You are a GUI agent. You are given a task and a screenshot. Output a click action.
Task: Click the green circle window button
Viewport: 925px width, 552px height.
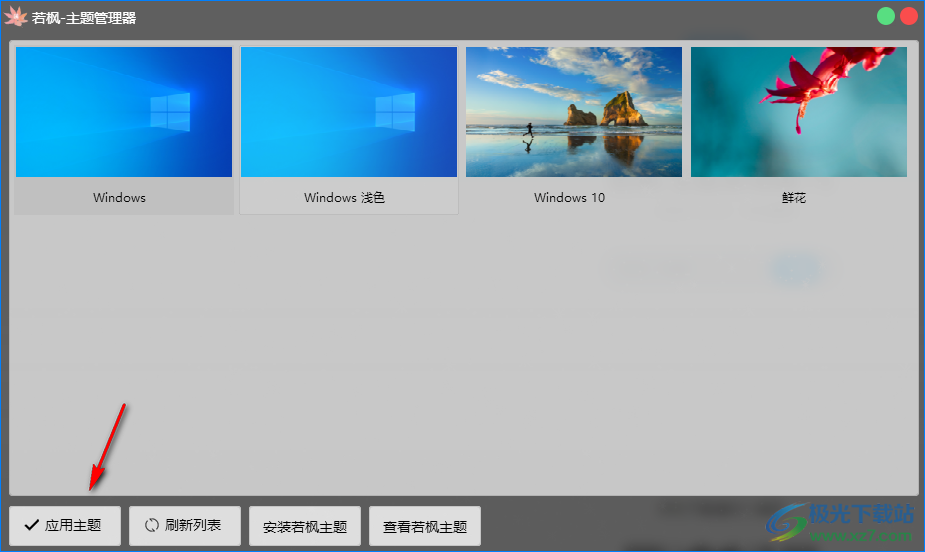click(x=885, y=16)
